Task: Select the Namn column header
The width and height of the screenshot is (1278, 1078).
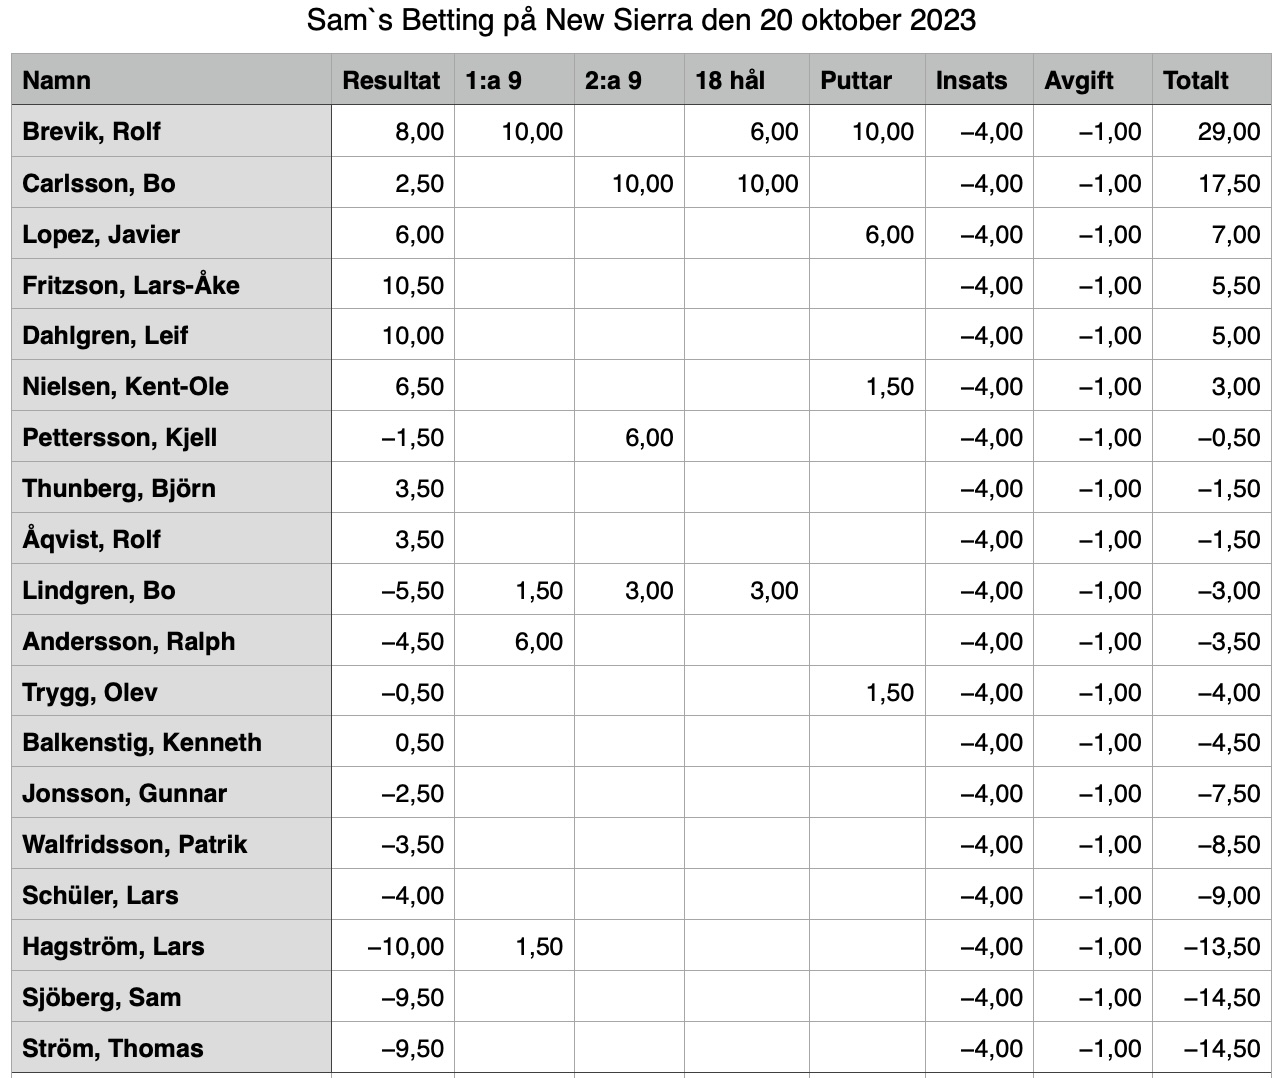Action: (171, 80)
